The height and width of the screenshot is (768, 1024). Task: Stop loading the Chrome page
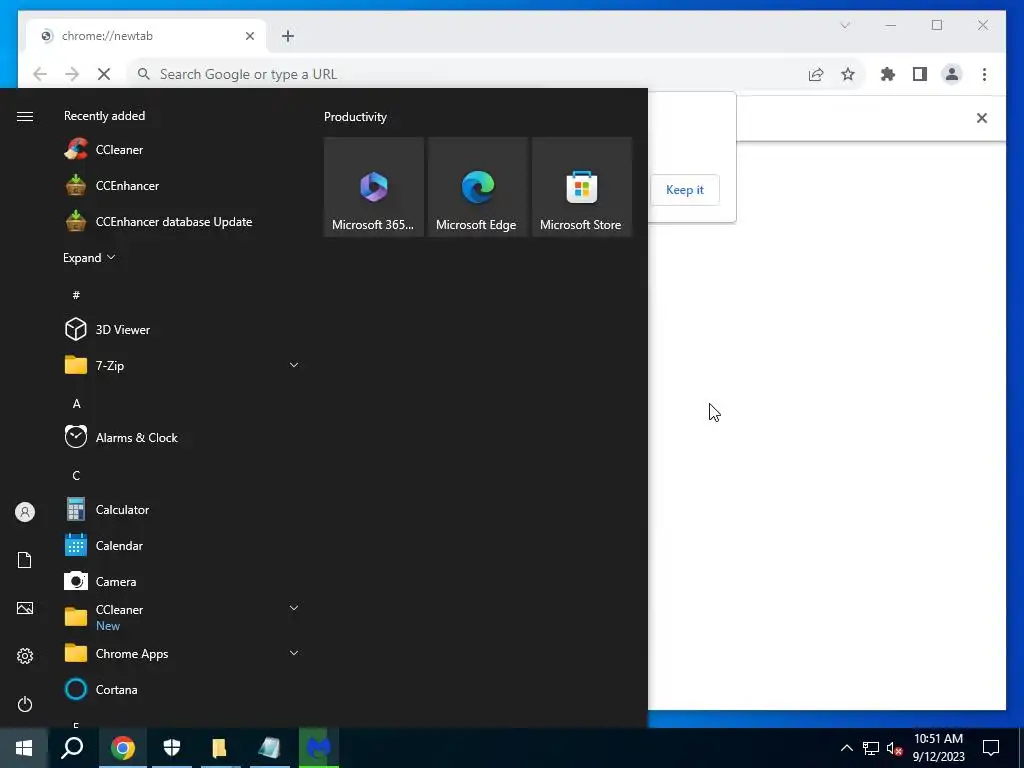tap(104, 74)
